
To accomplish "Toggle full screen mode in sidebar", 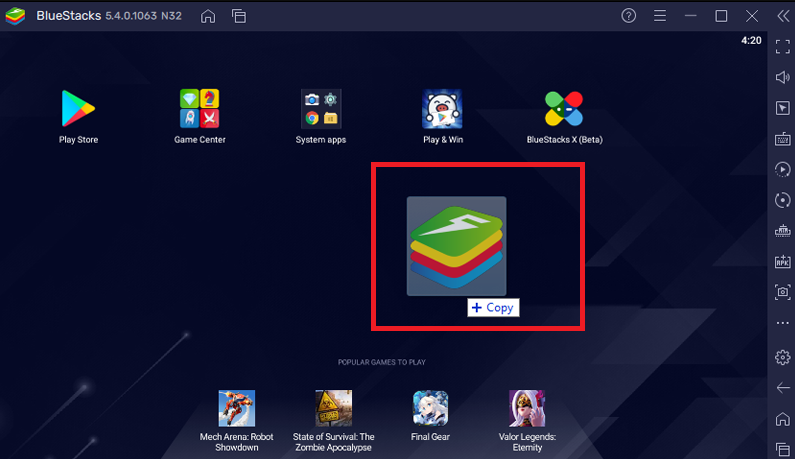I will tap(782, 47).
